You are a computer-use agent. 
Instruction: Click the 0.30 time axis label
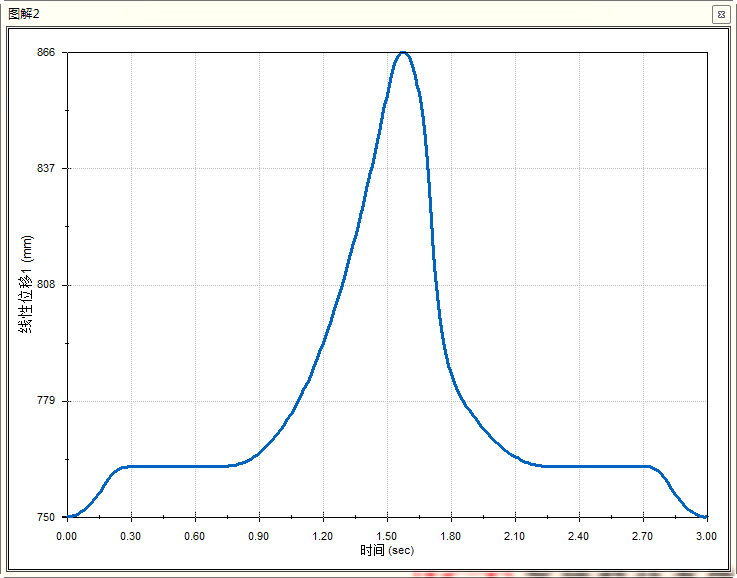click(x=130, y=536)
